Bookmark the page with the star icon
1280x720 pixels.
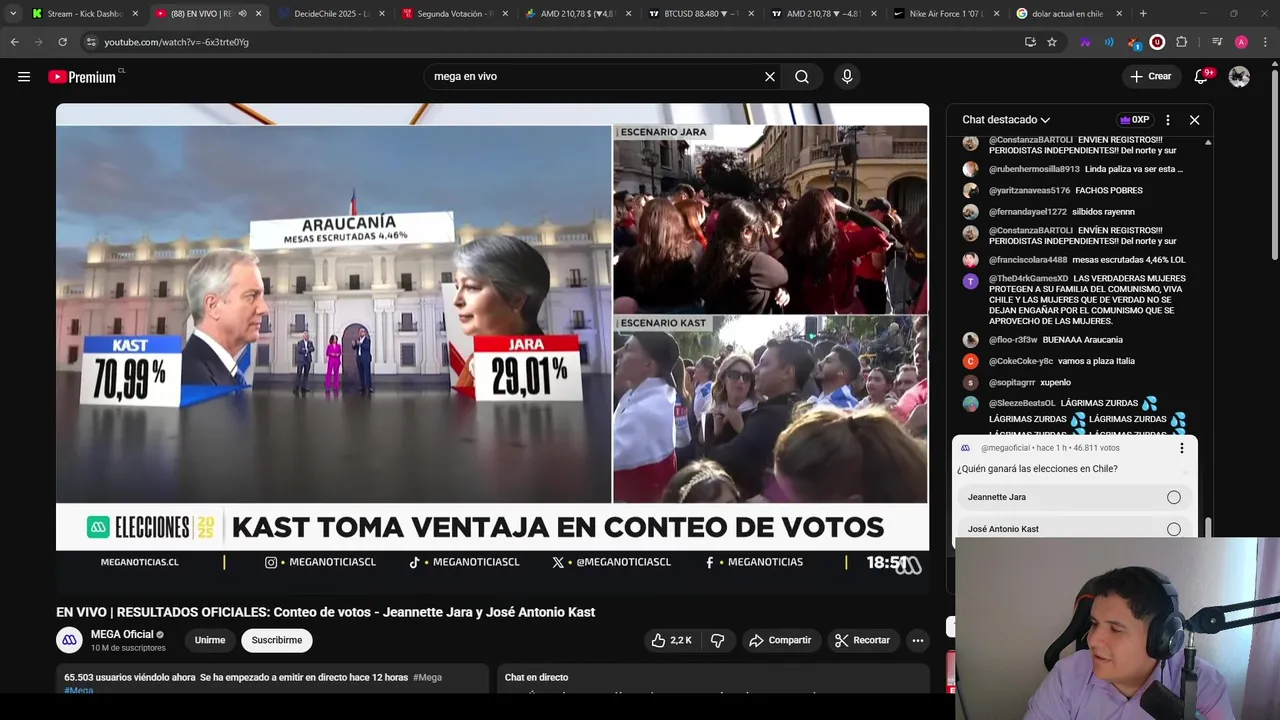[1052, 42]
